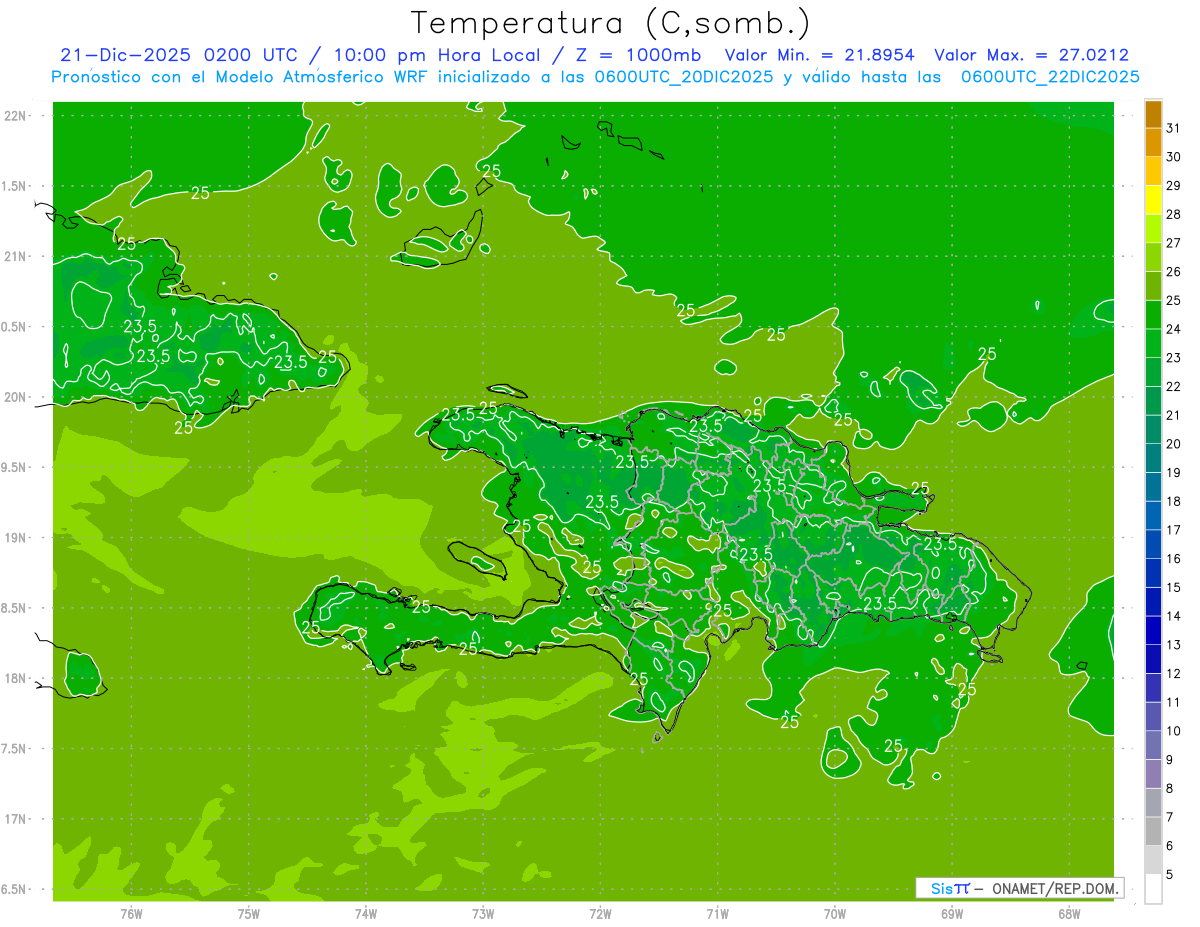Click the 68W longitude axis label

click(x=1069, y=915)
